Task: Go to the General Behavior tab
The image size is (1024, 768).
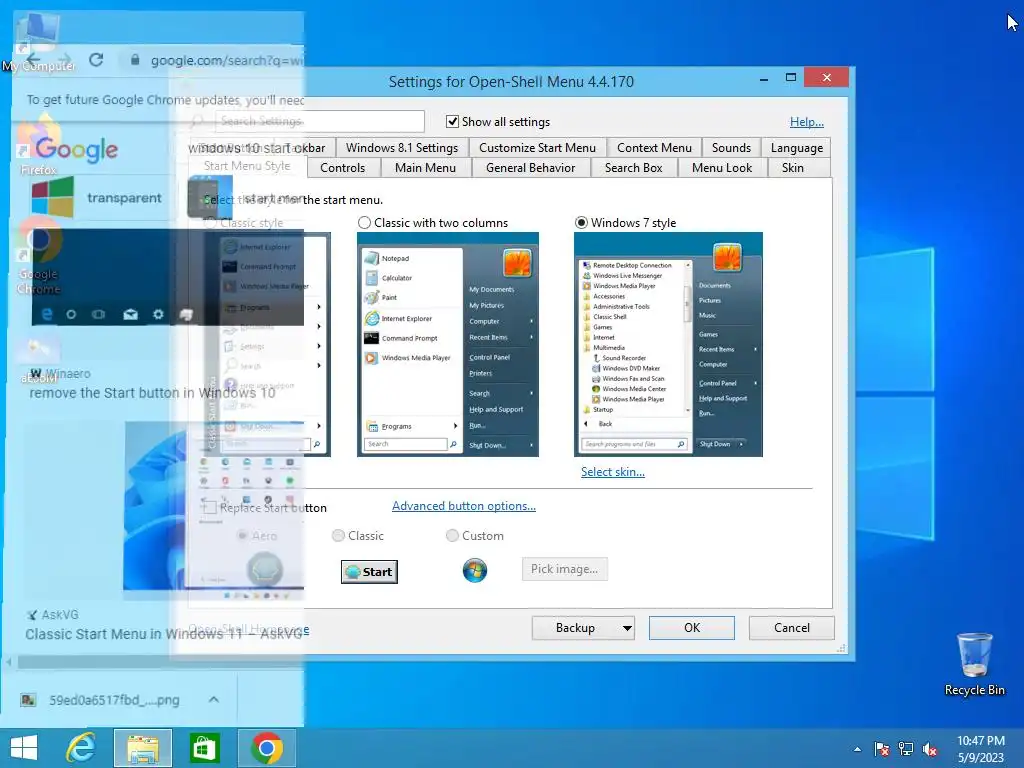Action: (530, 168)
